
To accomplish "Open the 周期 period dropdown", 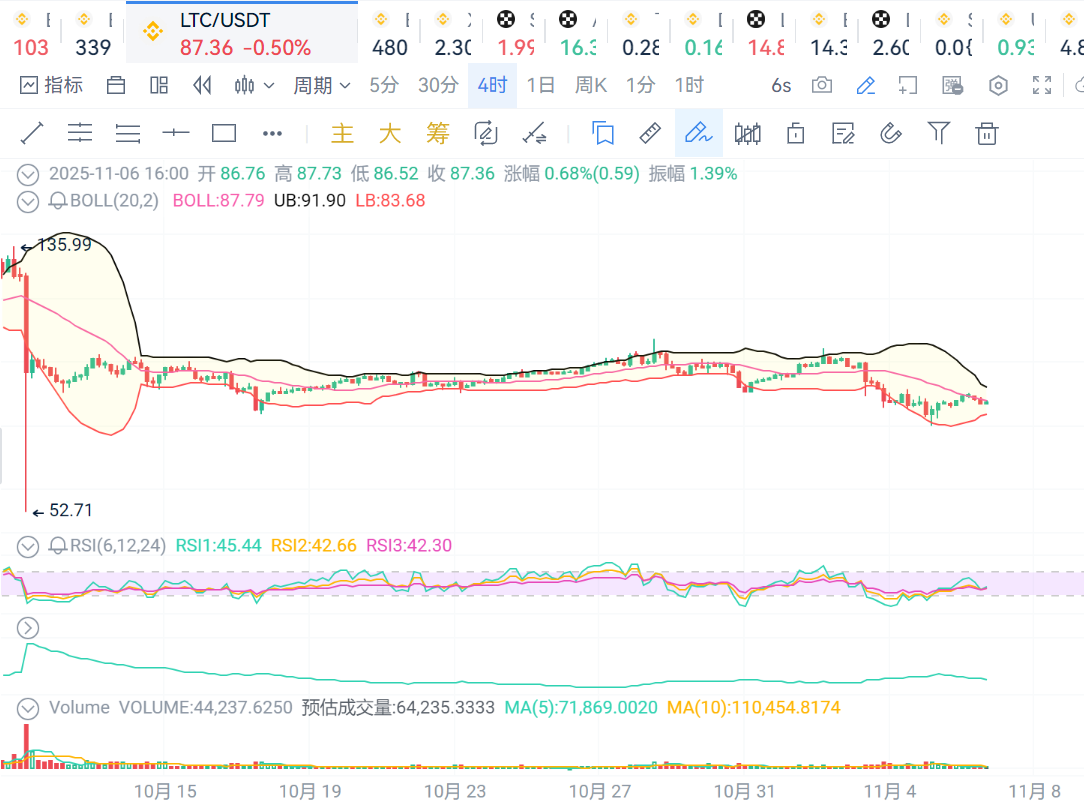I will tap(321, 86).
